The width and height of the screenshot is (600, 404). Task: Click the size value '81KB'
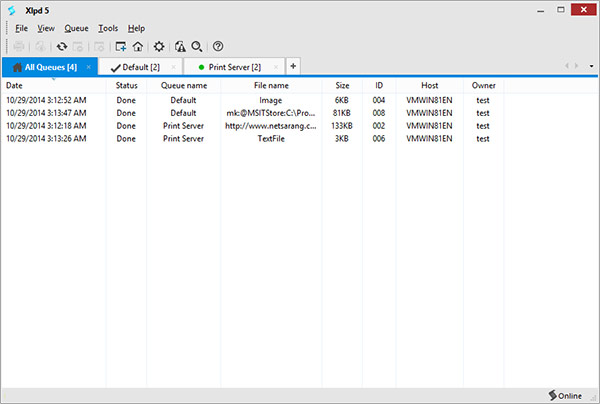[x=342, y=113]
